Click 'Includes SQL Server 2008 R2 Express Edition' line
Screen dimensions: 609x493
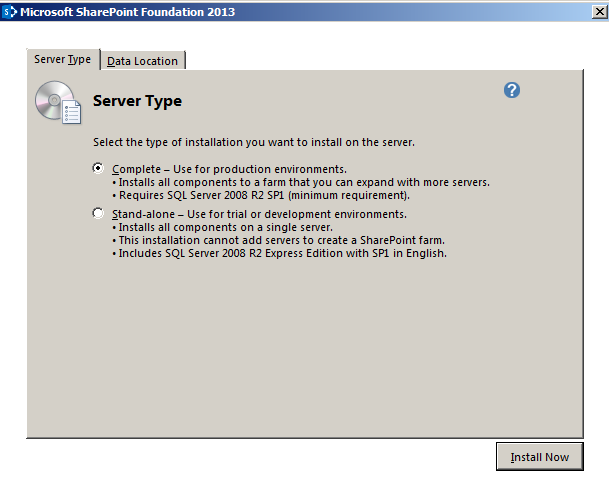[x=280, y=253]
